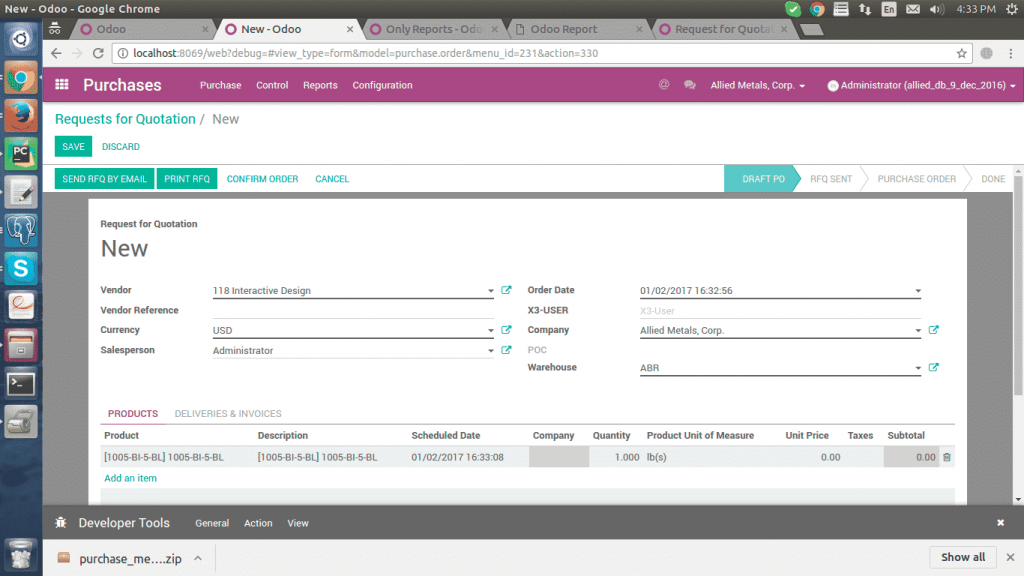Delete the product line with the trash icon

tap(946, 456)
